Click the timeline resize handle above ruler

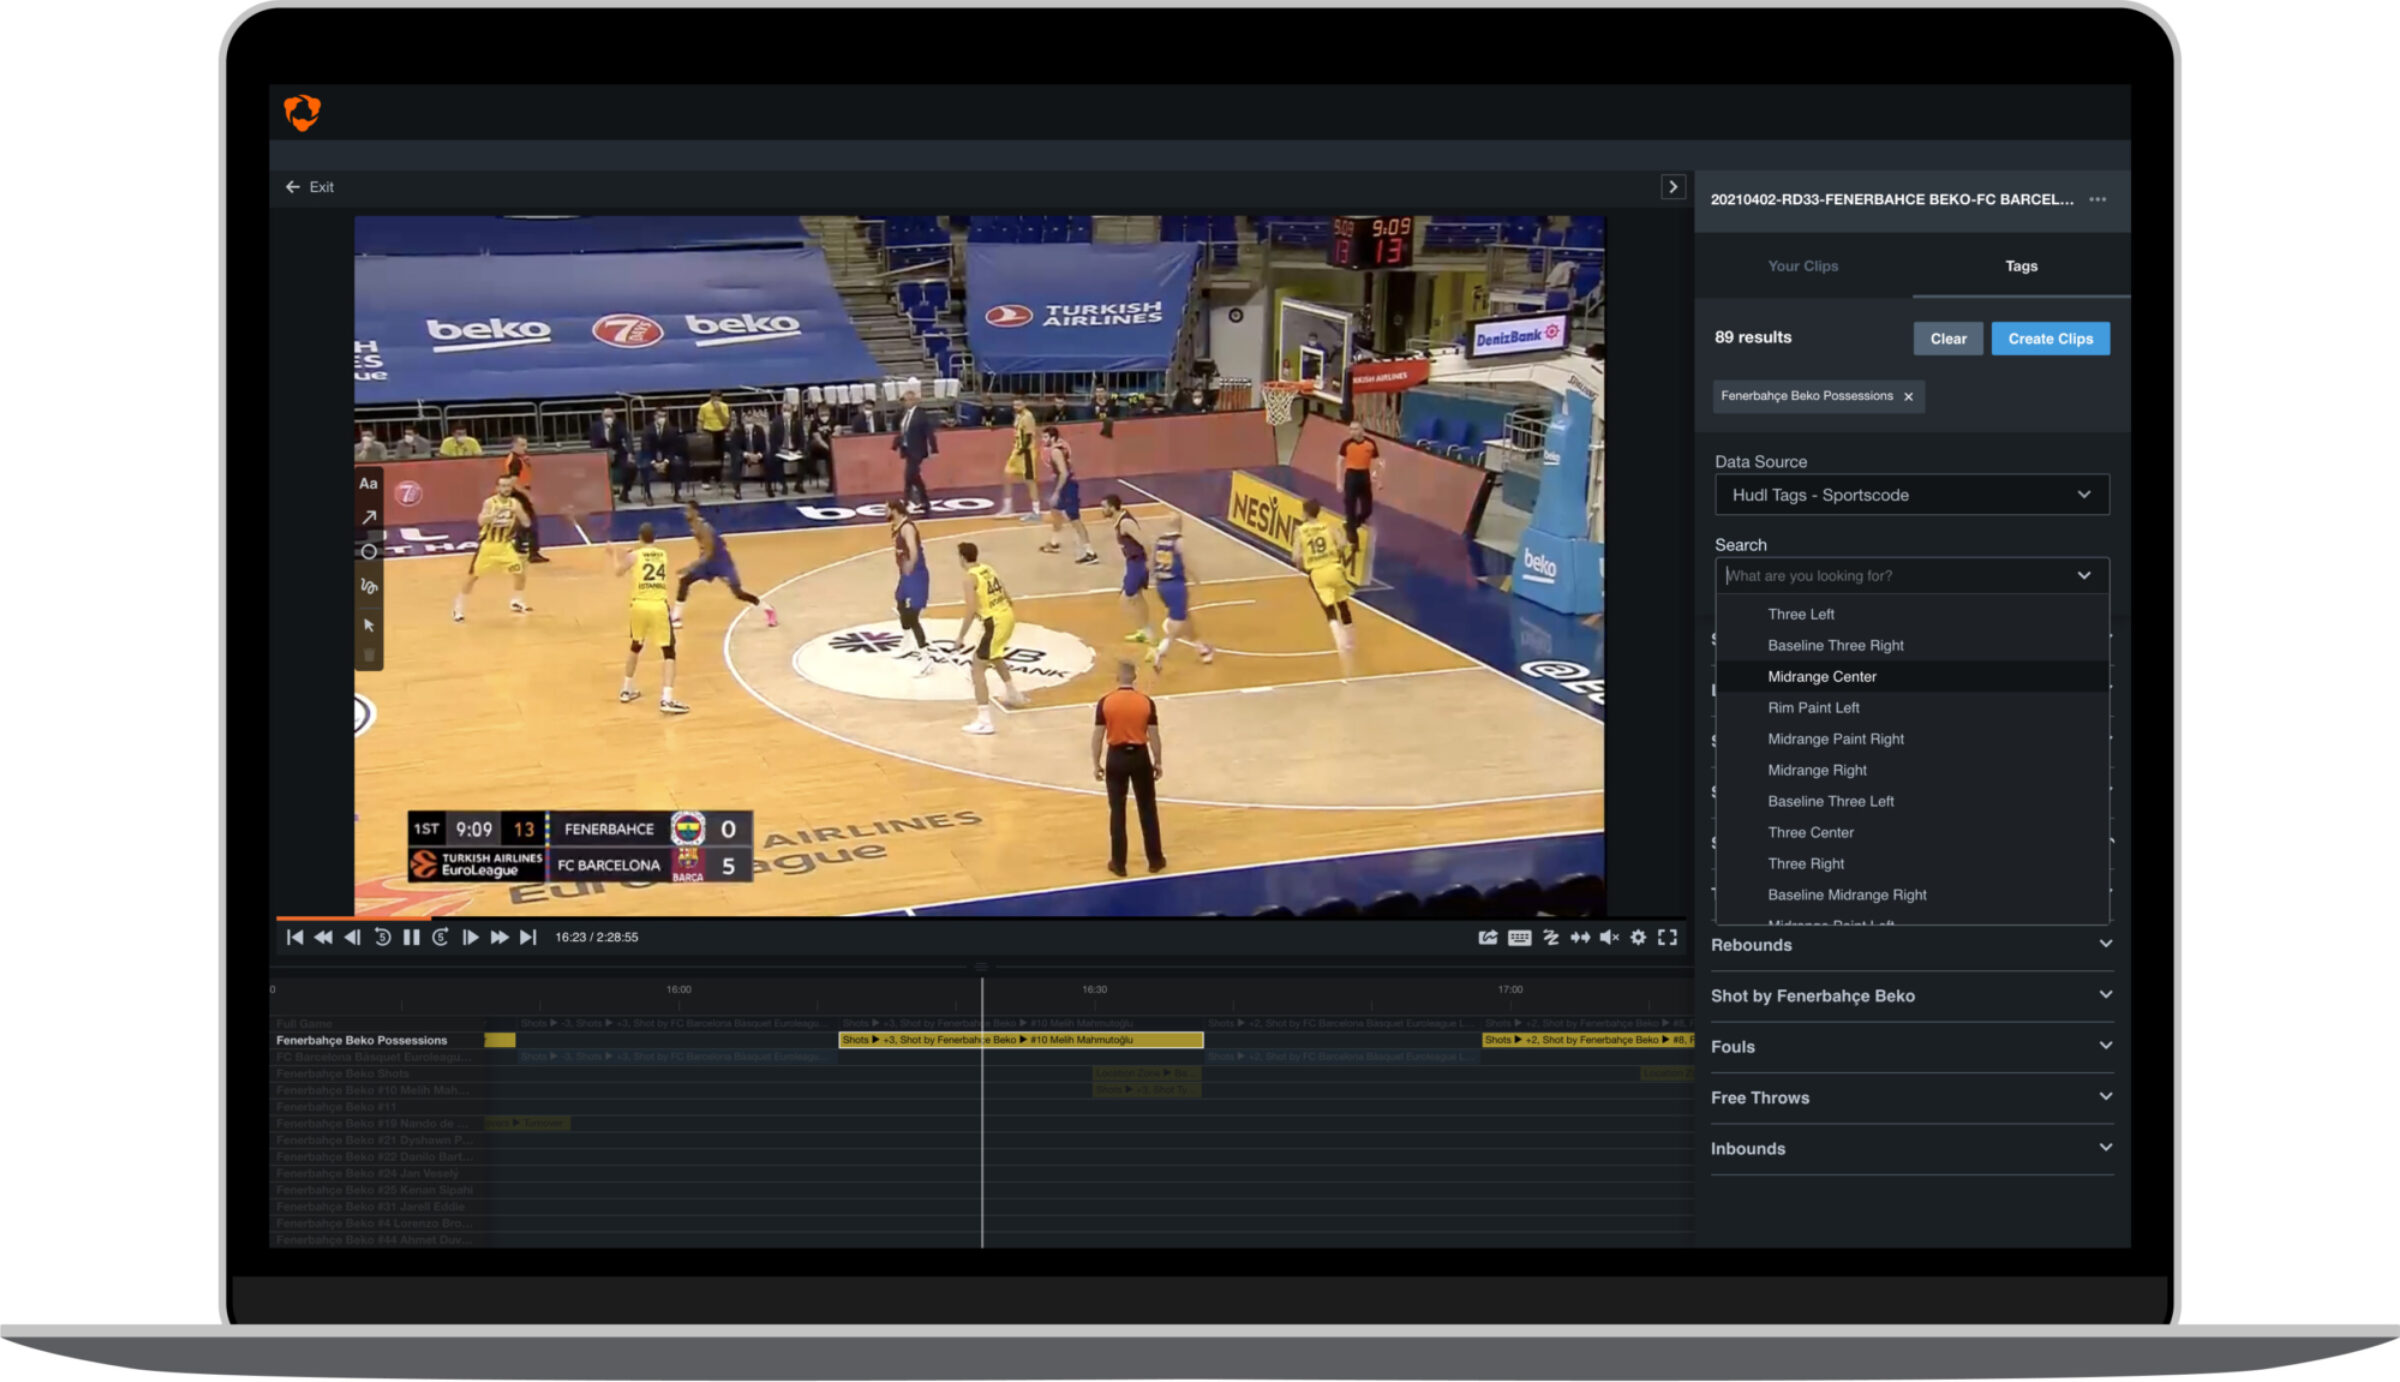[981, 966]
